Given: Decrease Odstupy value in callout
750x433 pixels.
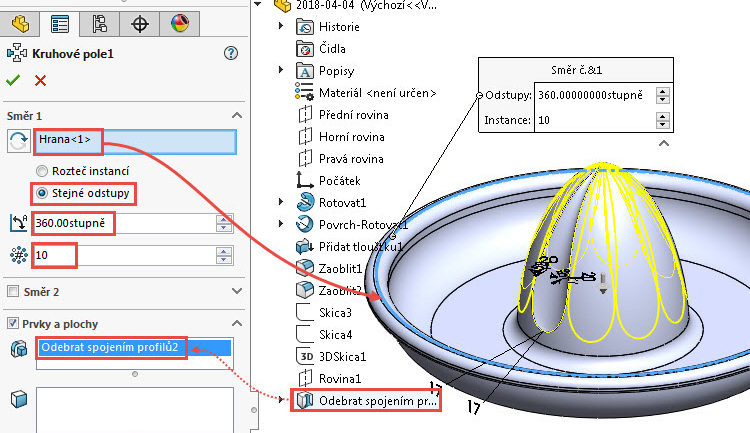Looking at the screenshot, I should [x=662, y=100].
